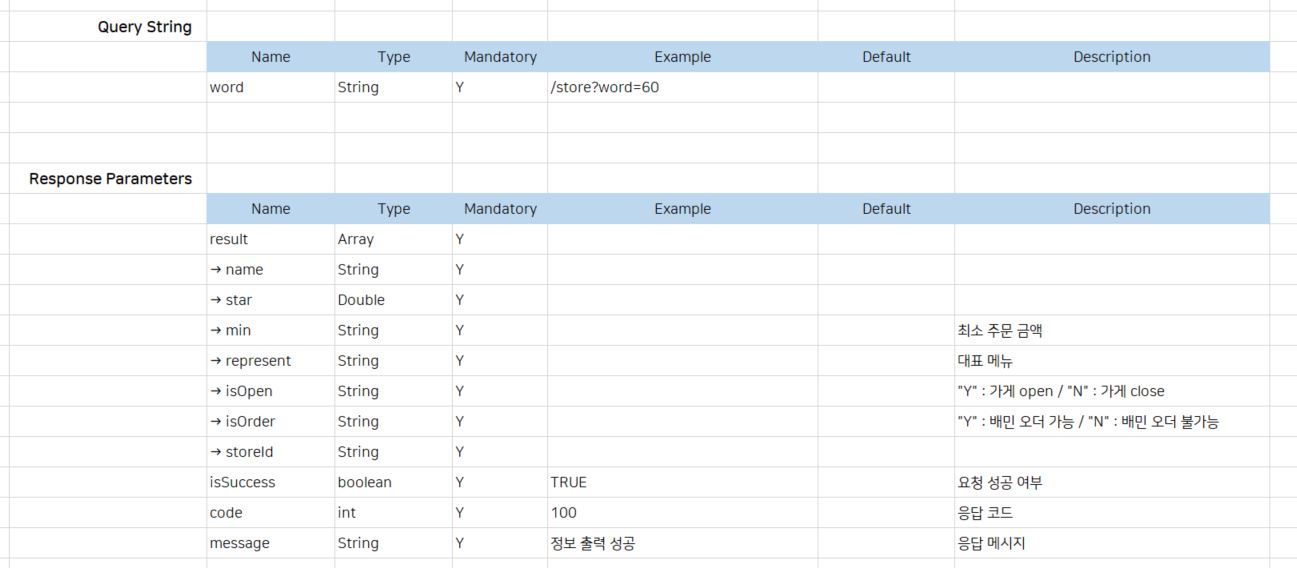The height and width of the screenshot is (568, 1297).
Task: Click the Response Parameters label cell
Action: tap(110, 179)
